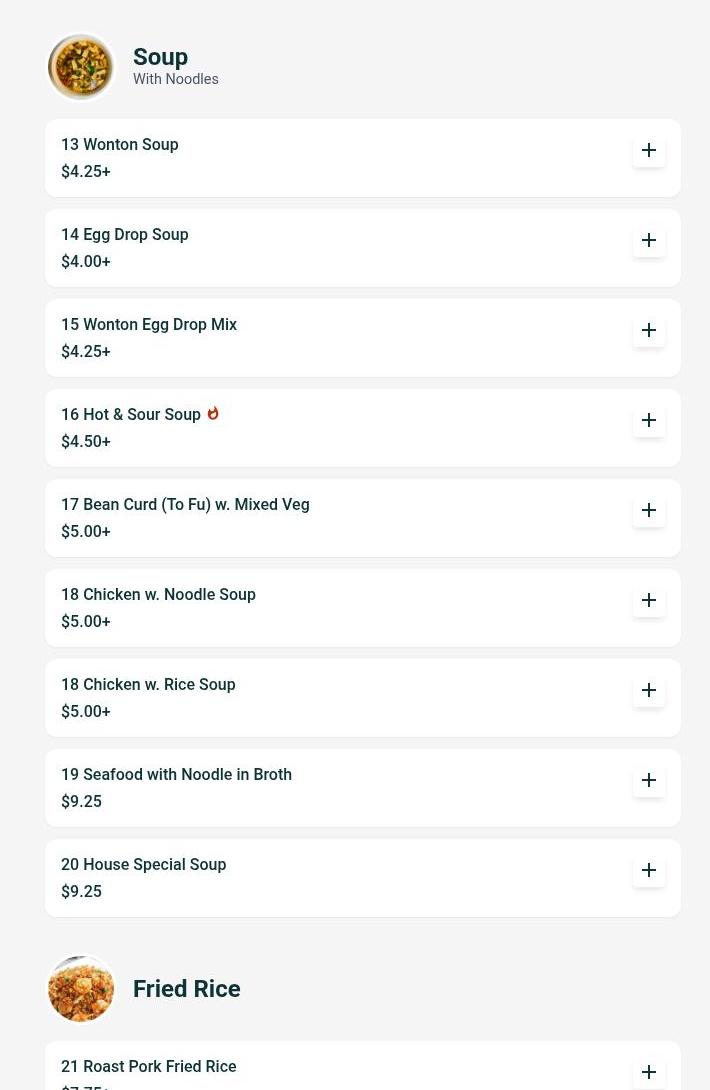Select the Fried Rice section heading
This screenshot has width=710, height=1090.
(186, 989)
